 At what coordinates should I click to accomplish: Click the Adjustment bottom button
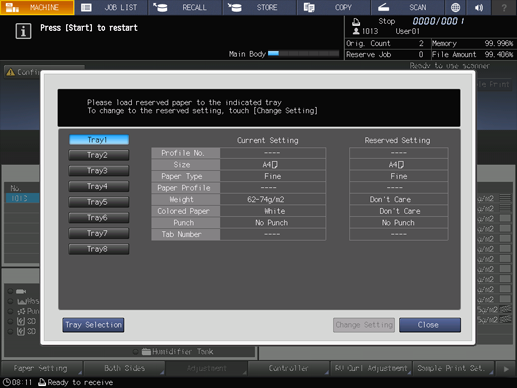206,368
